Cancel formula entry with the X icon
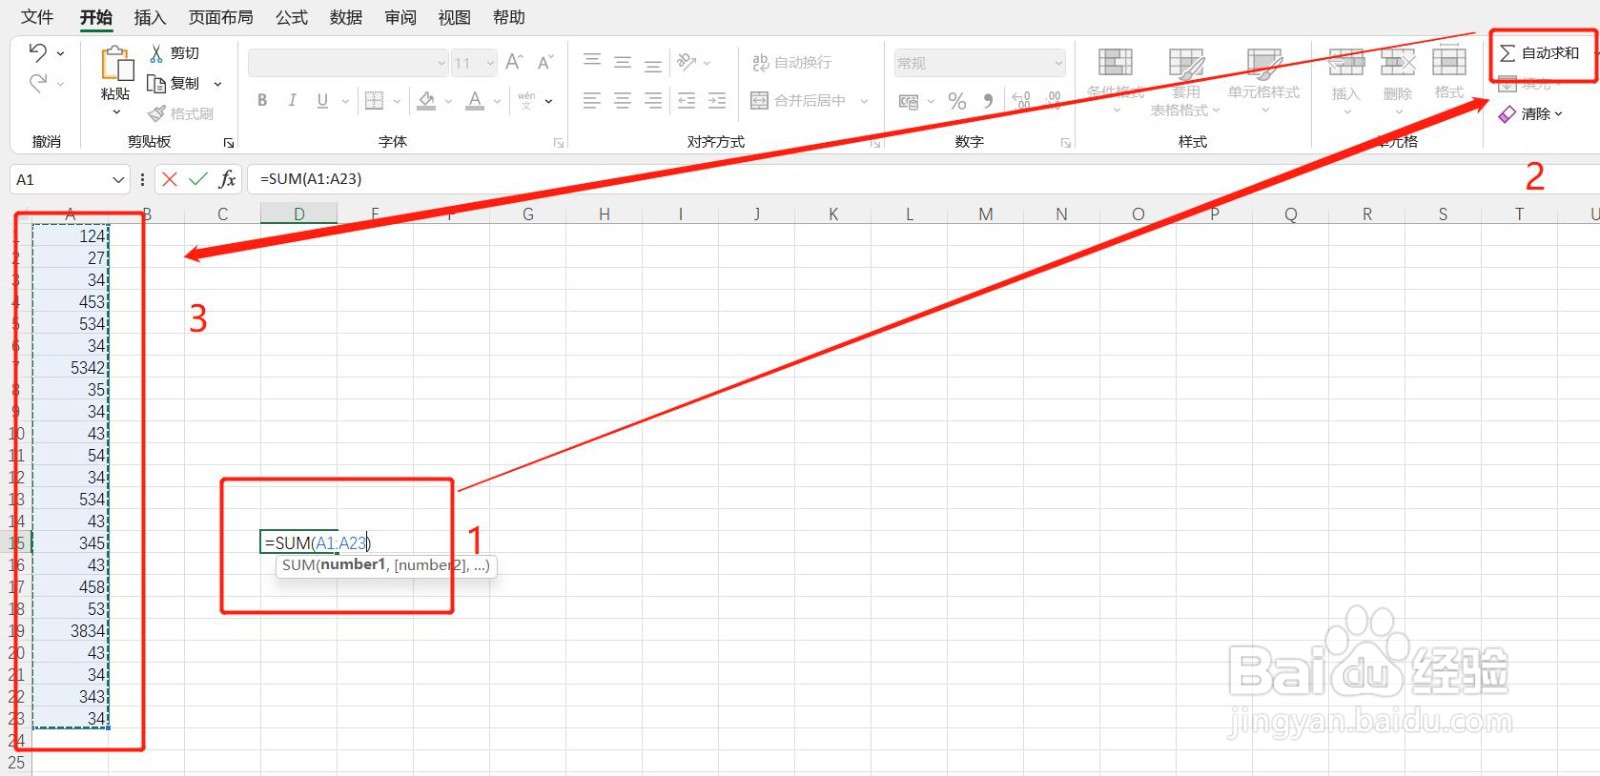The width and height of the screenshot is (1600, 776). [x=169, y=179]
